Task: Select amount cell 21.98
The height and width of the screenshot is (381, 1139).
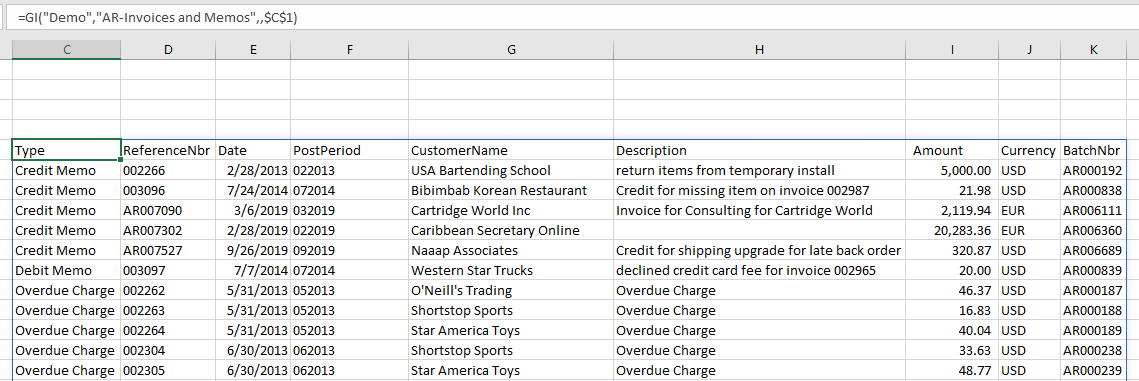Action: tap(952, 191)
